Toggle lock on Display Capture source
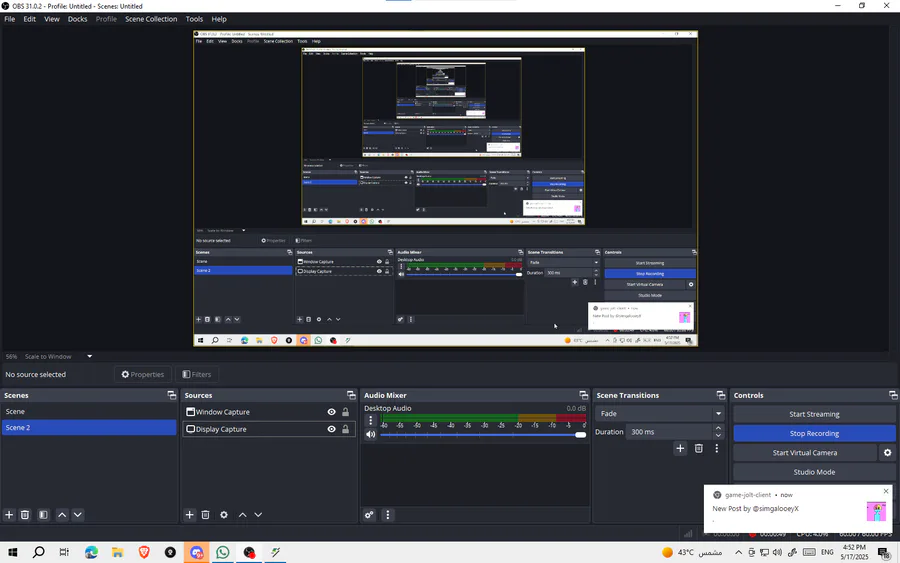This screenshot has width=900, height=563. click(346, 429)
